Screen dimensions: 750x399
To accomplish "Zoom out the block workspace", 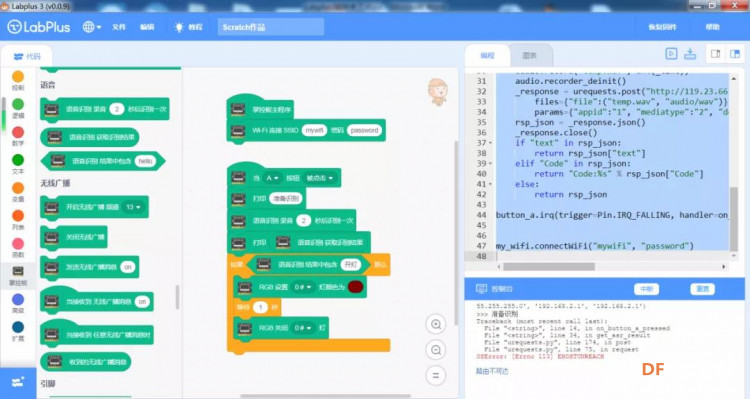I will point(436,350).
